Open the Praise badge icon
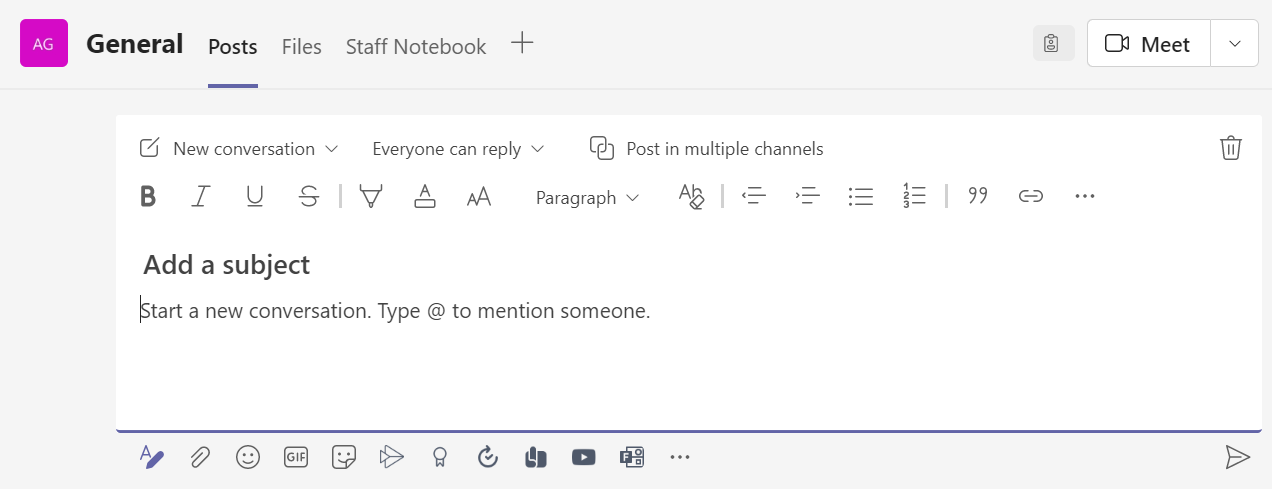Image resolution: width=1272 pixels, height=489 pixels. 439,457
